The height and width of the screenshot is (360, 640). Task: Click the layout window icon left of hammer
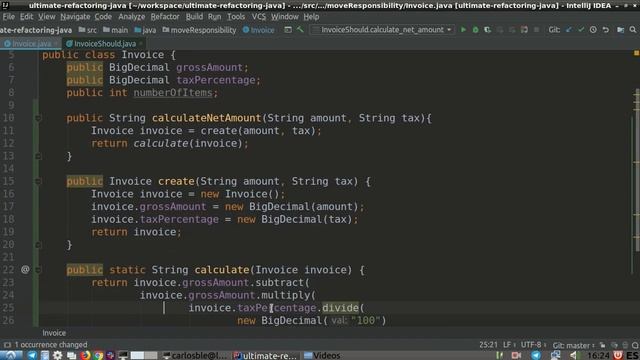(x=288, y=30)
